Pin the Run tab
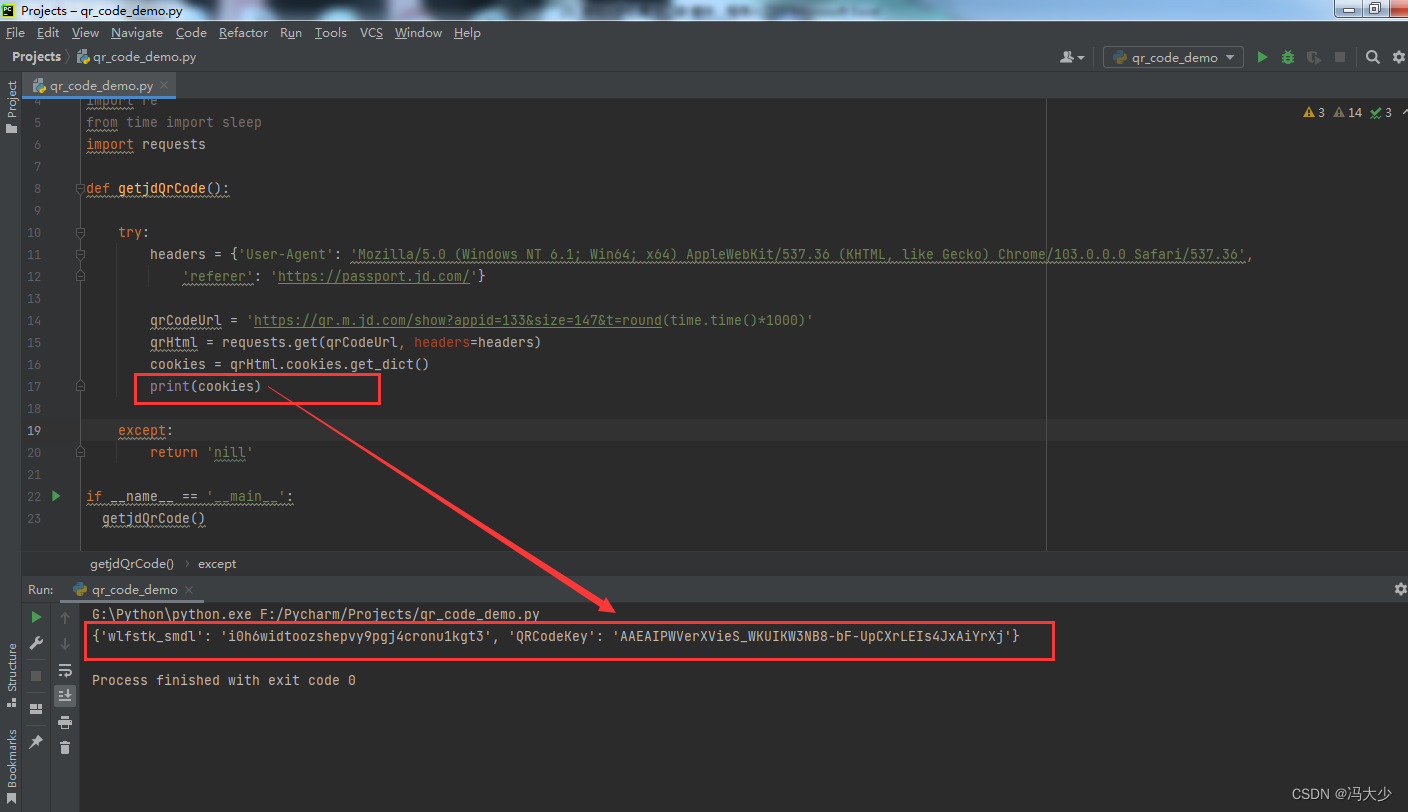Screen dimensions: 1408x812 37,742
